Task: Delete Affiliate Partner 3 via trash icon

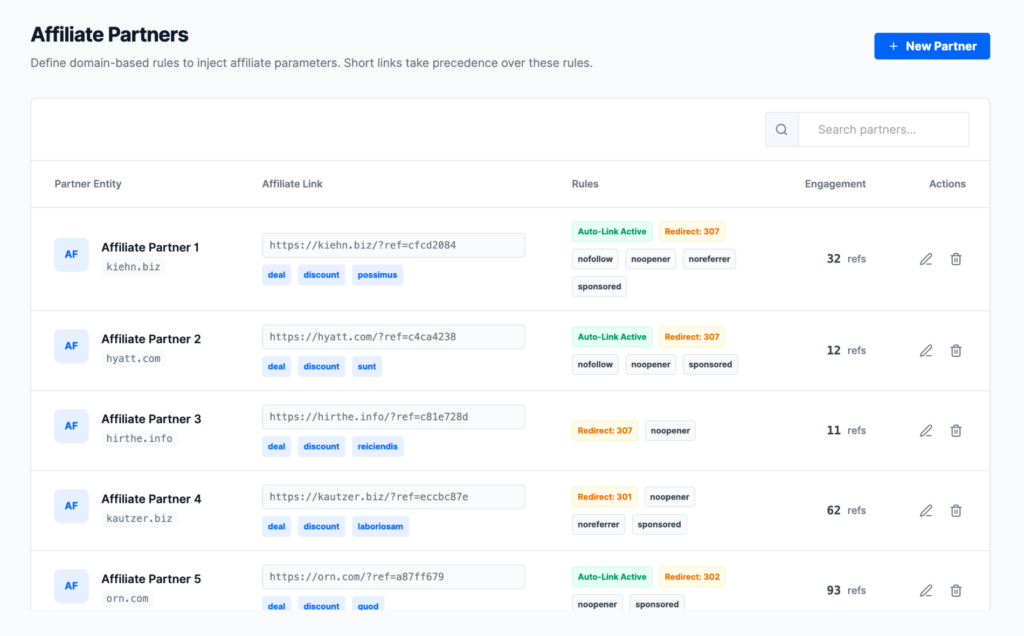Action: coord(956,431)
